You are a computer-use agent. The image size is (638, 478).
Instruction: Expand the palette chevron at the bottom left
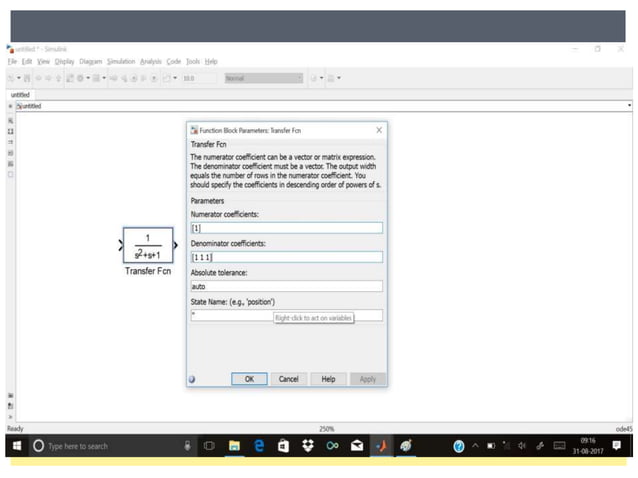(11, 417)
